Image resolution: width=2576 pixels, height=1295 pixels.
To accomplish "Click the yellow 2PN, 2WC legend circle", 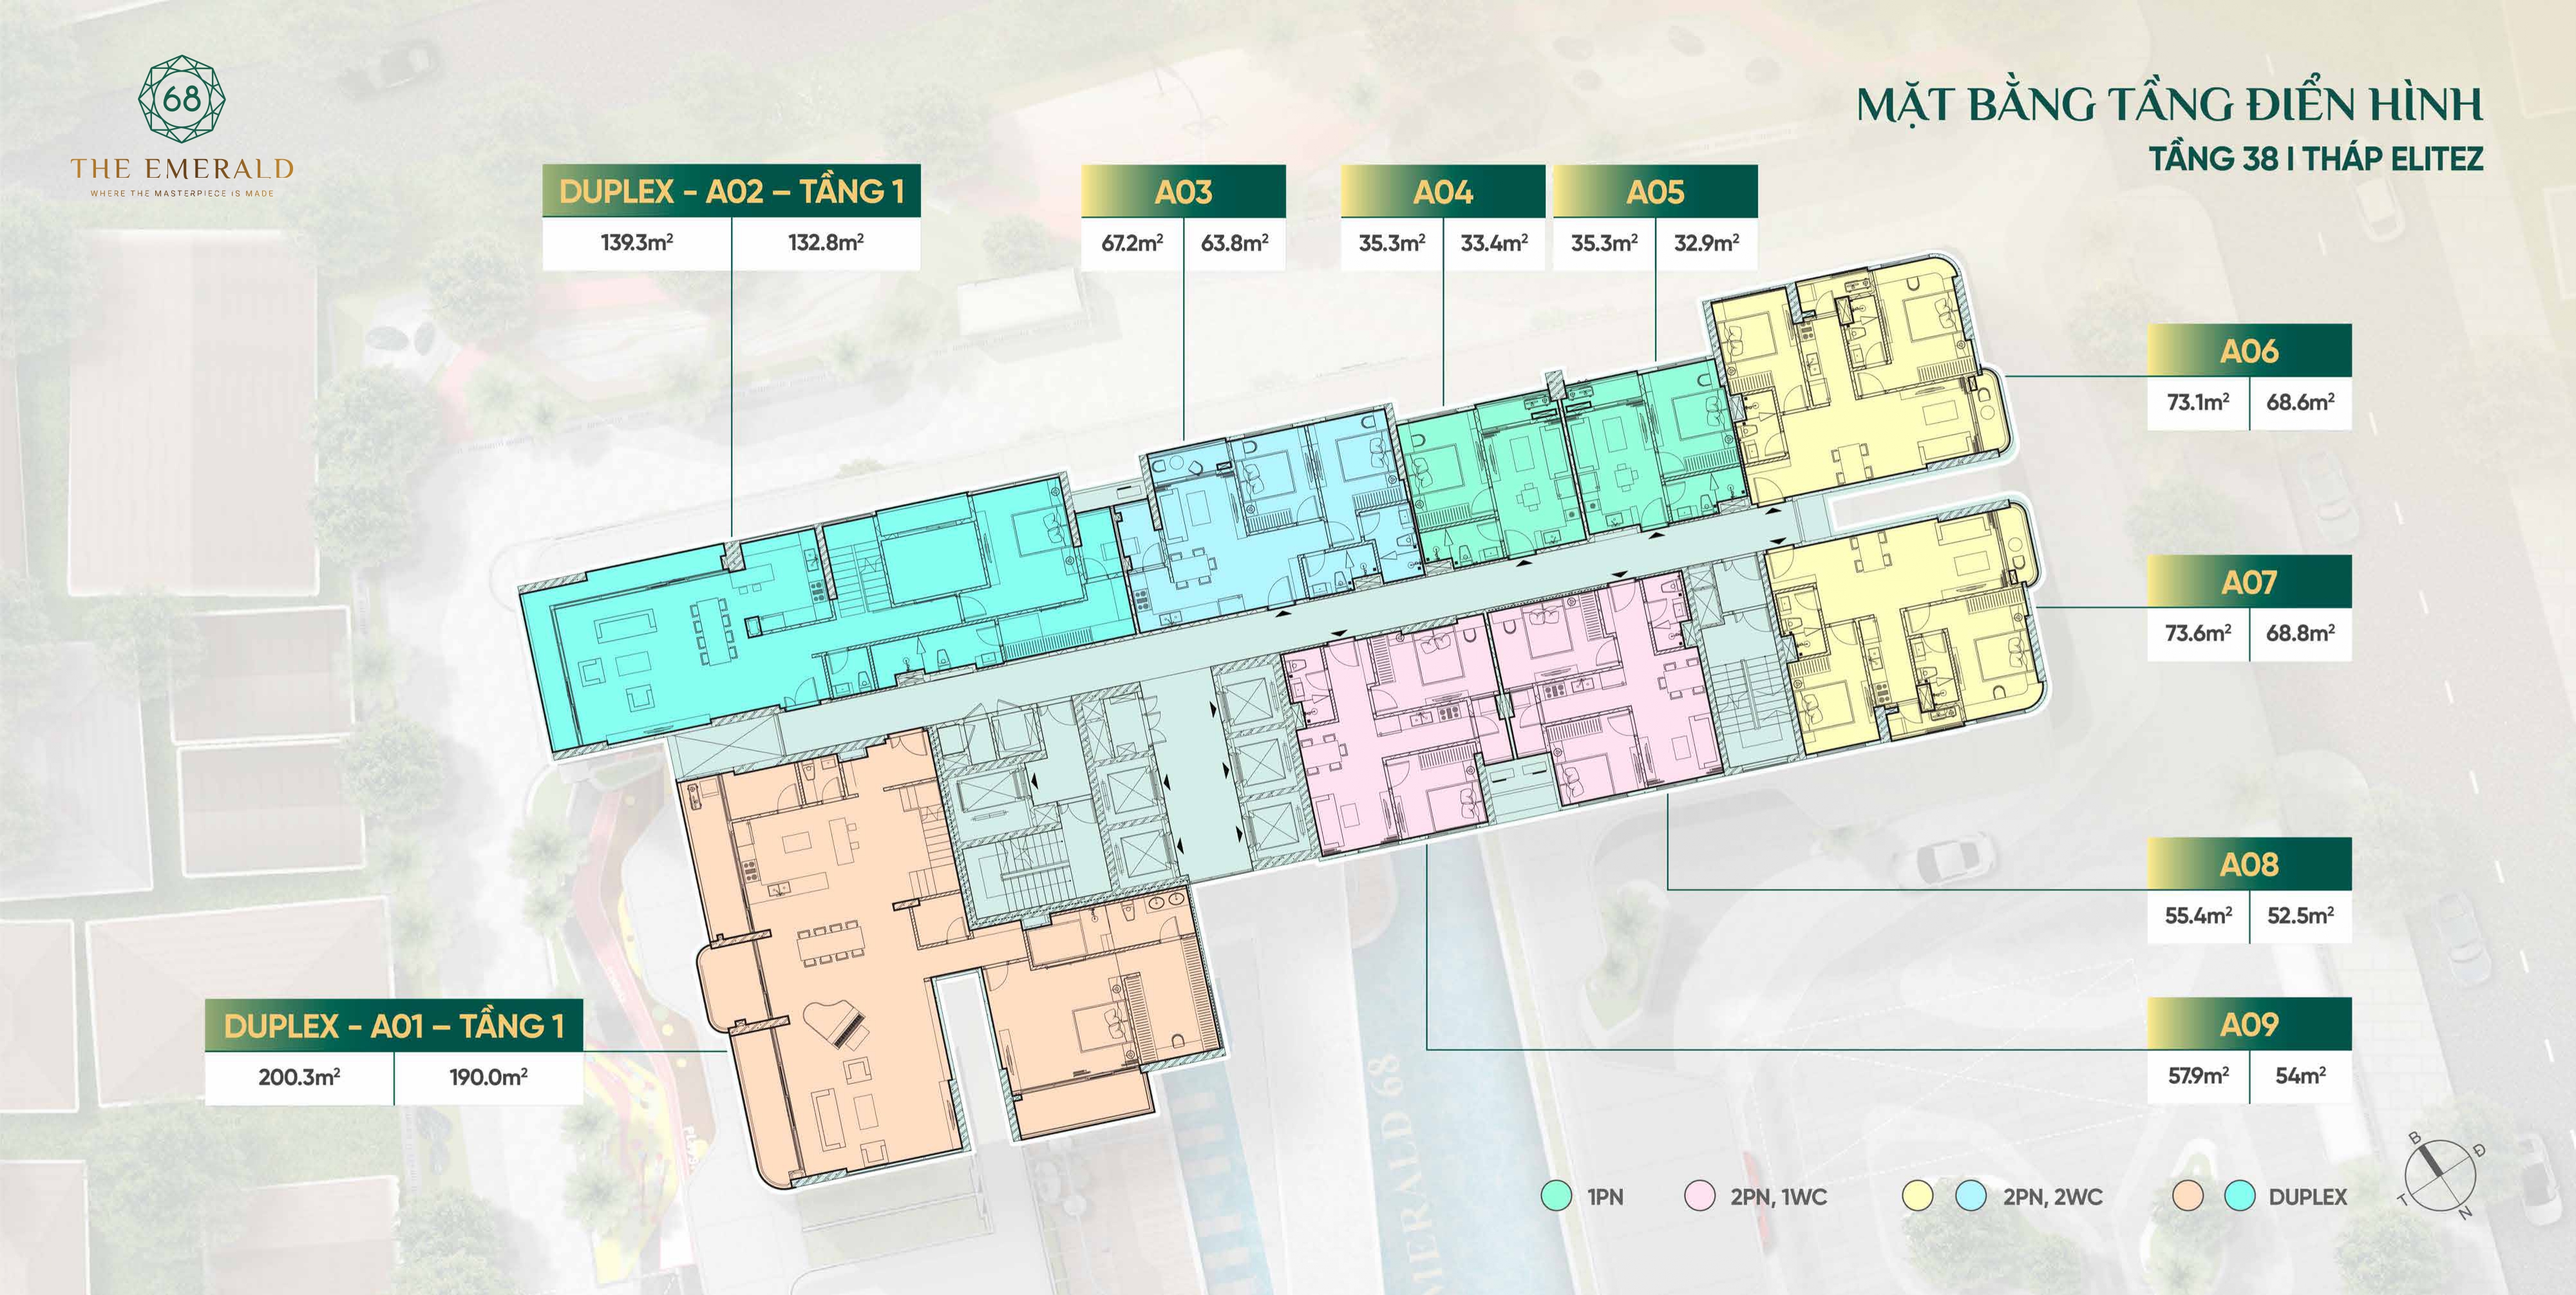I will pos(1918,1197).
